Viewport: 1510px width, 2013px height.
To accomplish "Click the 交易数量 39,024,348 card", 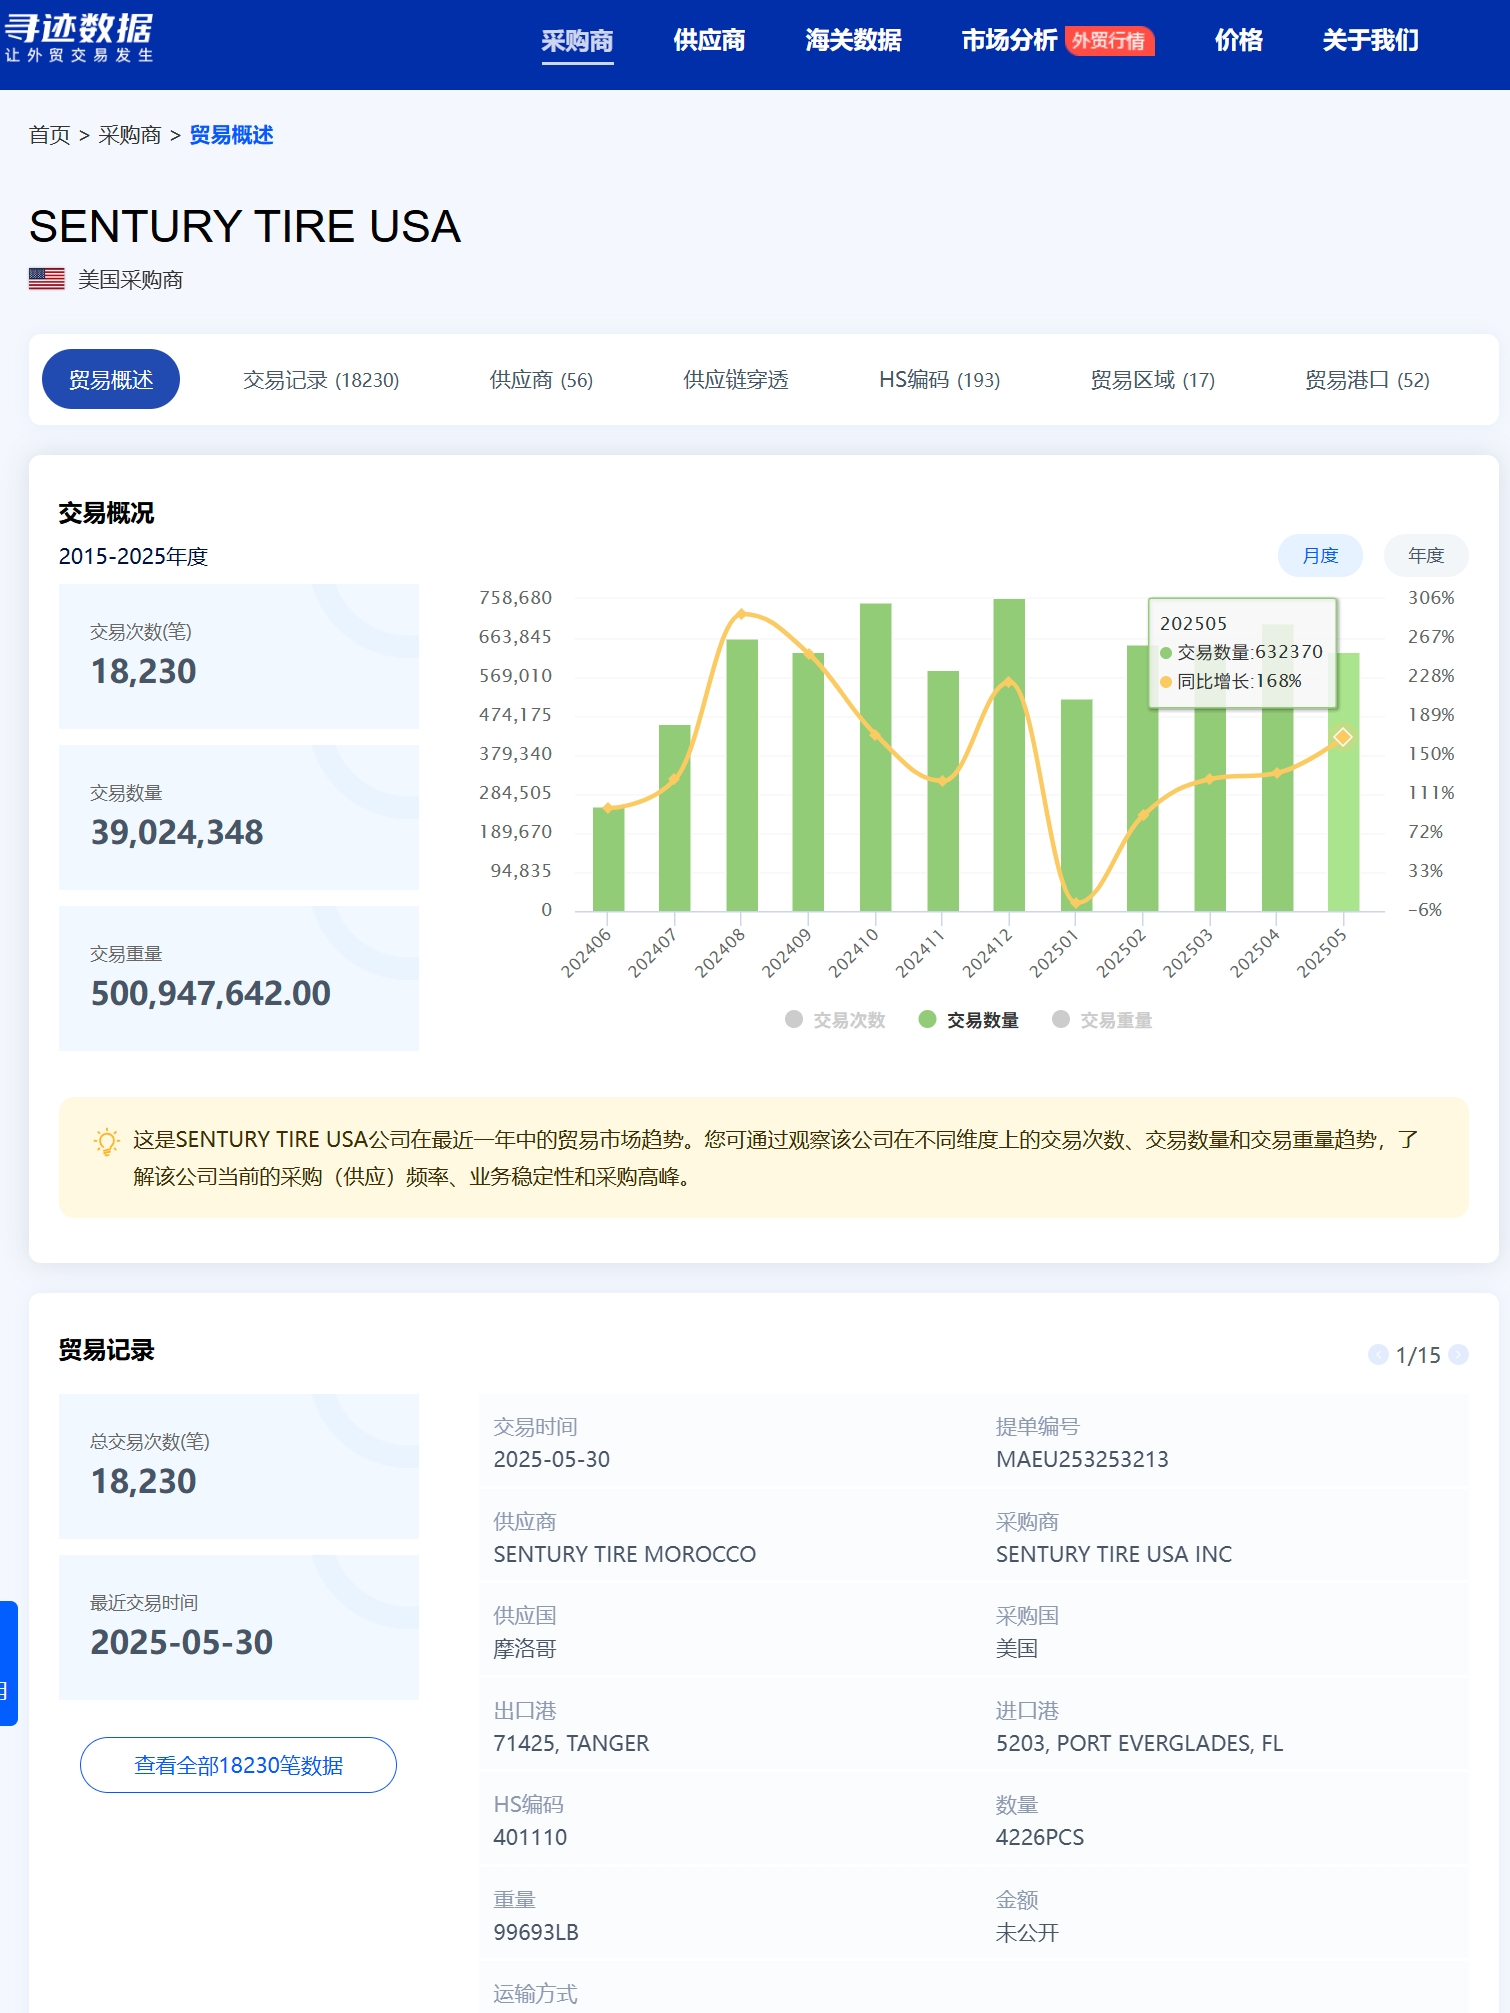I will 239,817.
